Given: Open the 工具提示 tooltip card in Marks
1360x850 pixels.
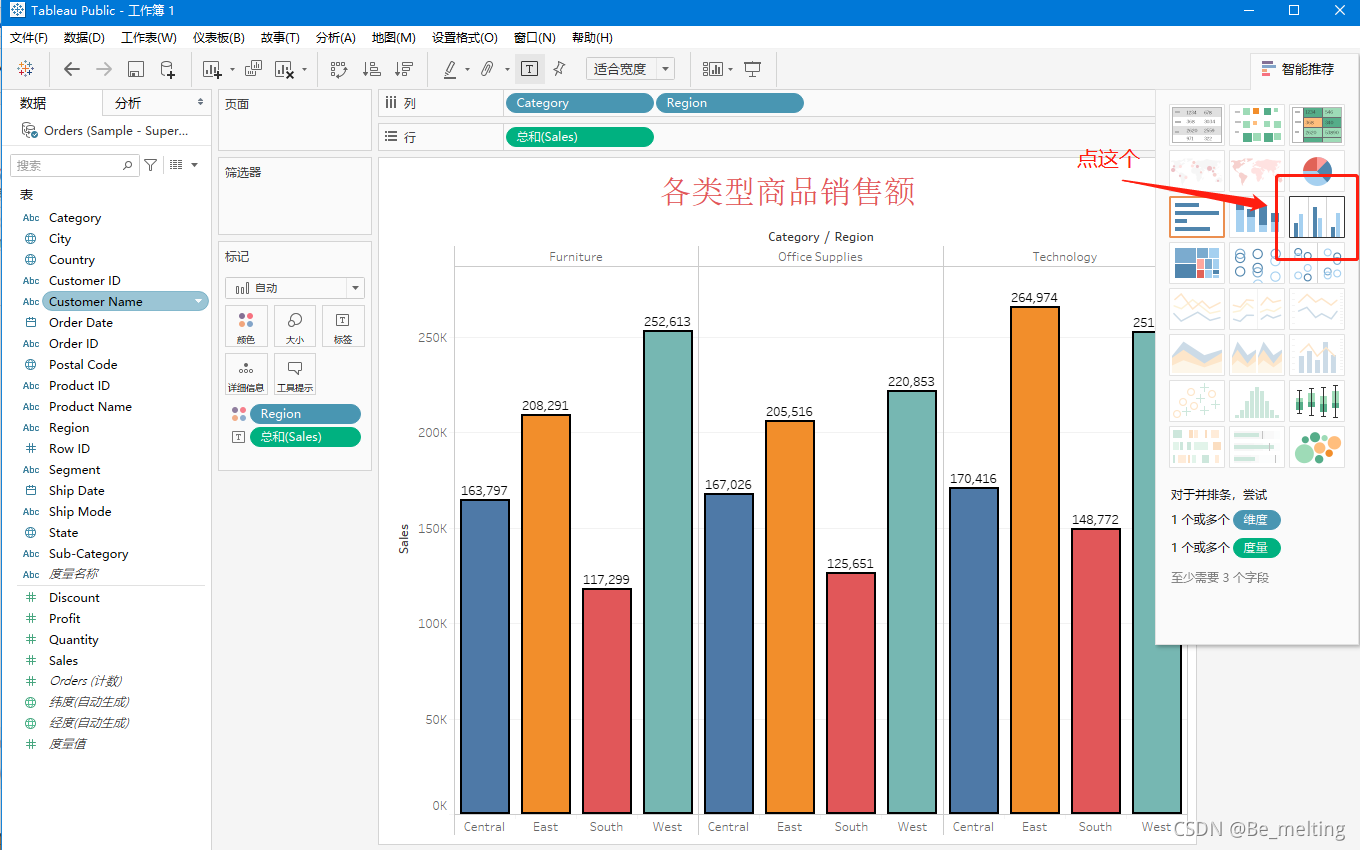Looking at the screenshot, I should pyautogui.click(x=295, y=374).
